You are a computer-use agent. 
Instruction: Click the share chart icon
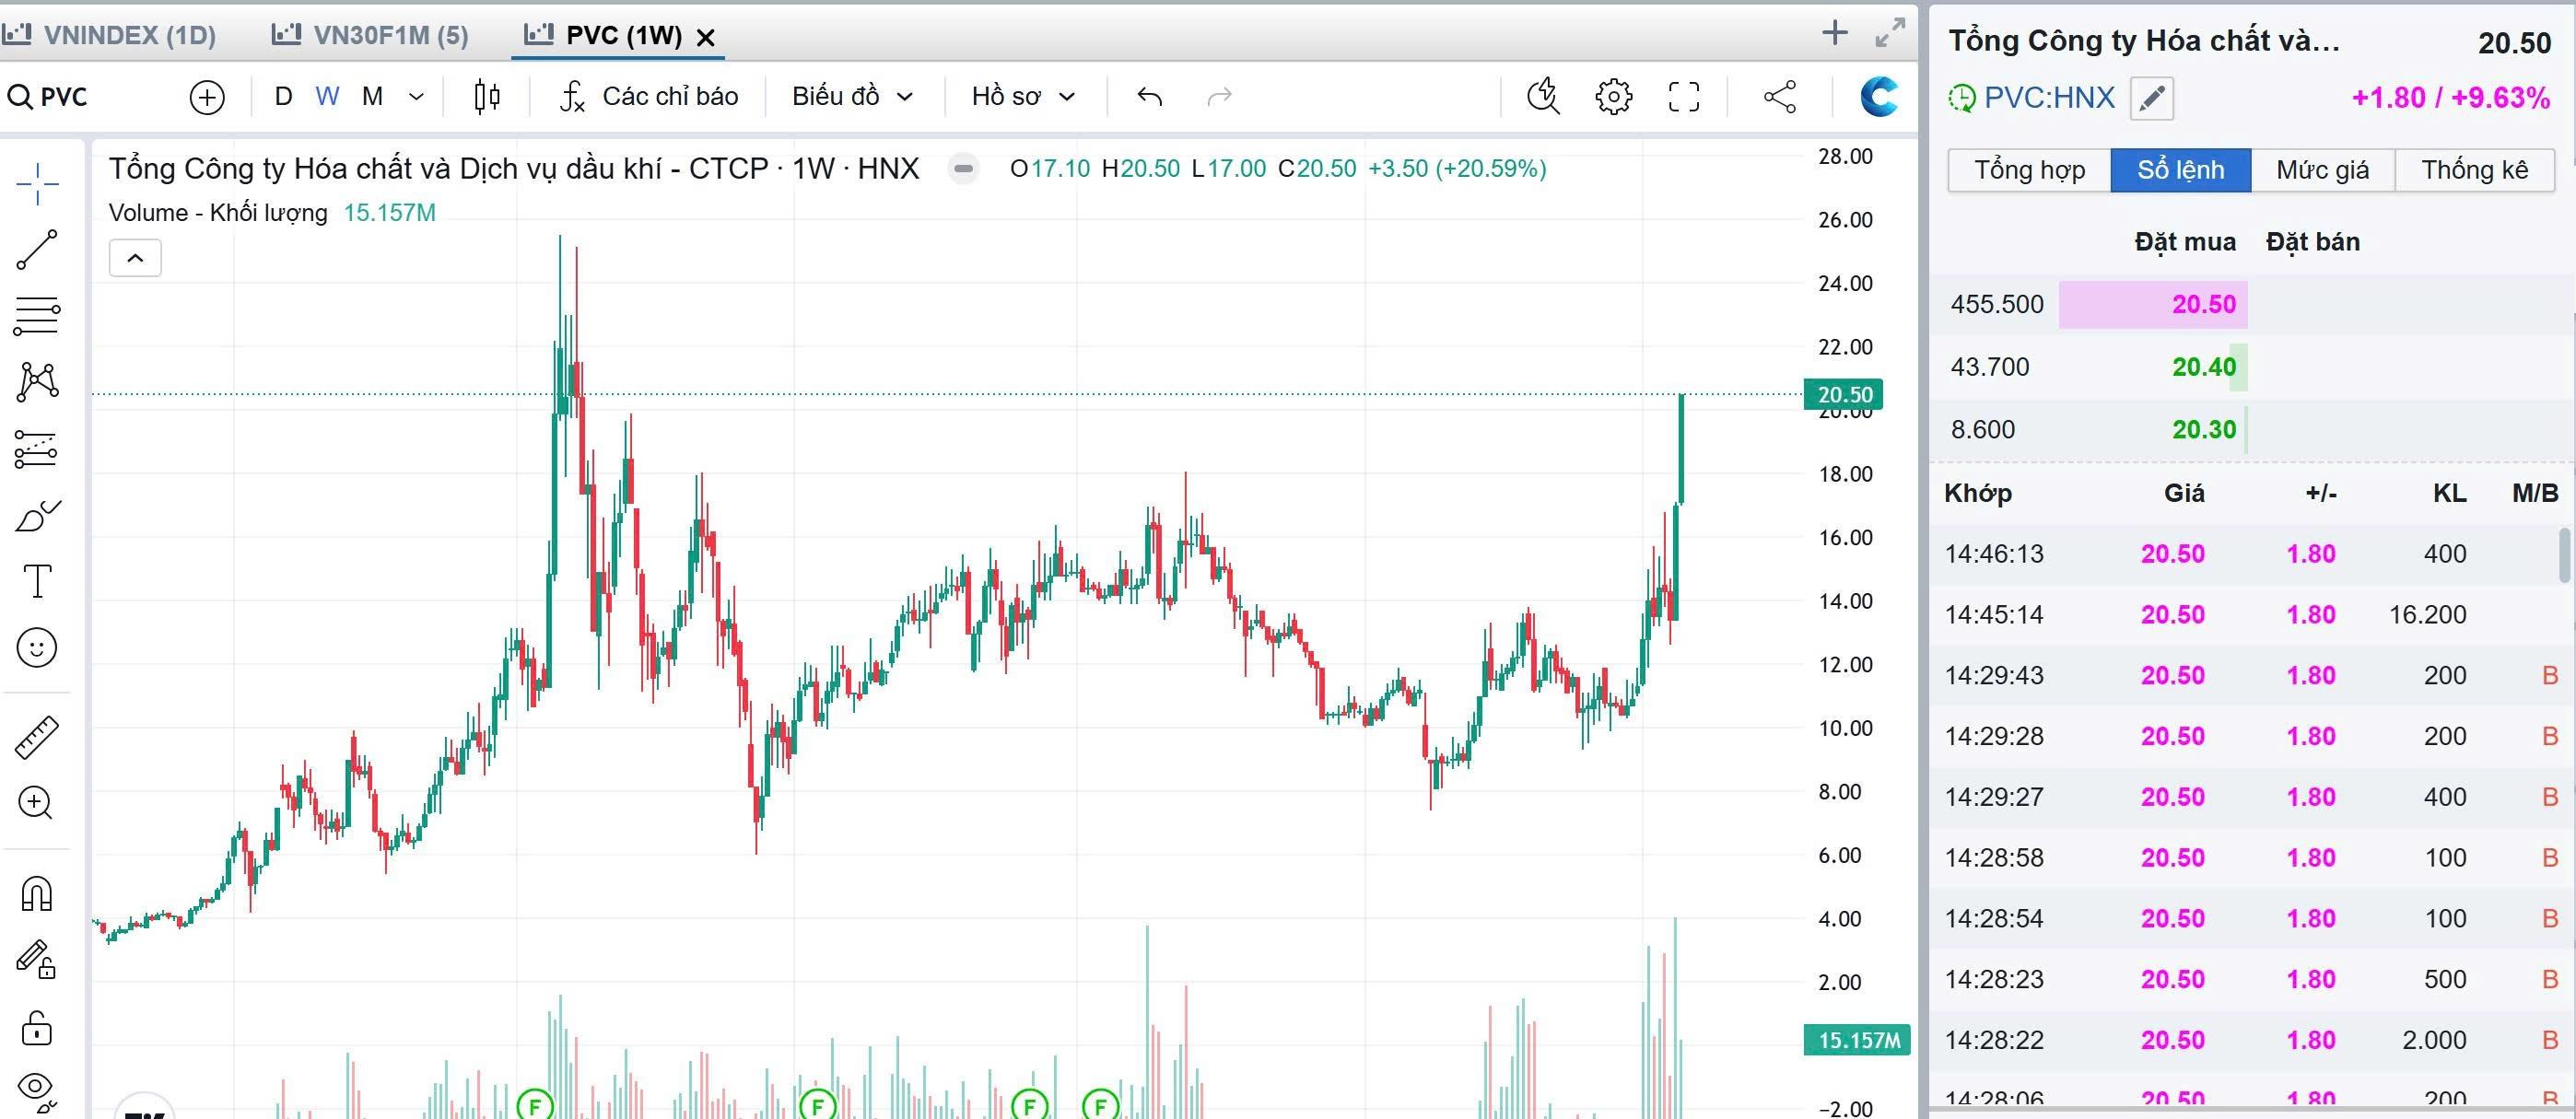[x=1780, y=96]
